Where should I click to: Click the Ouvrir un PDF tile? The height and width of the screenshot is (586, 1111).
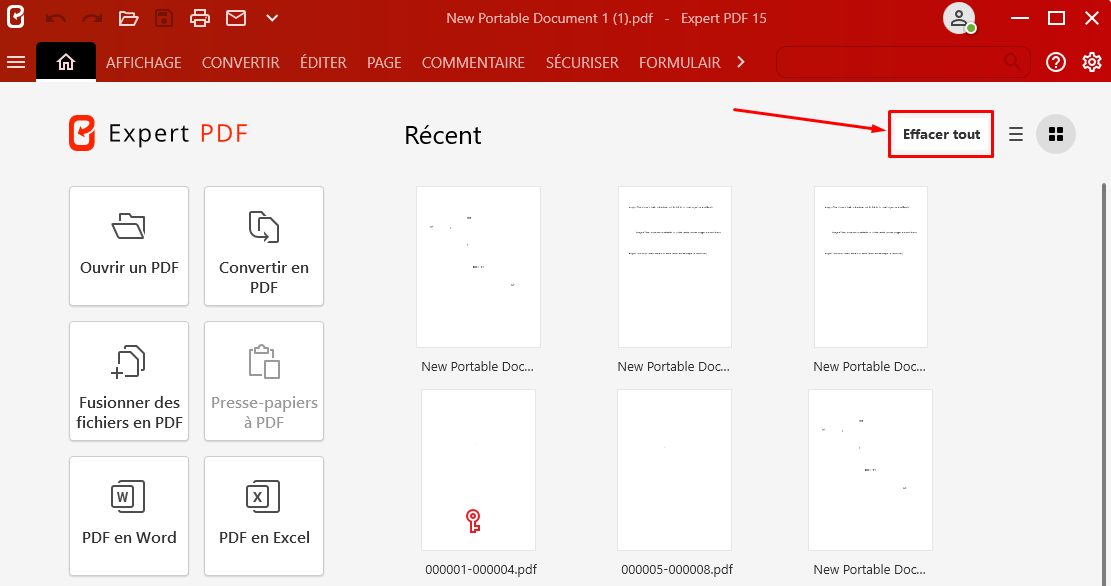pyautogui.click(x=129, y=246)
